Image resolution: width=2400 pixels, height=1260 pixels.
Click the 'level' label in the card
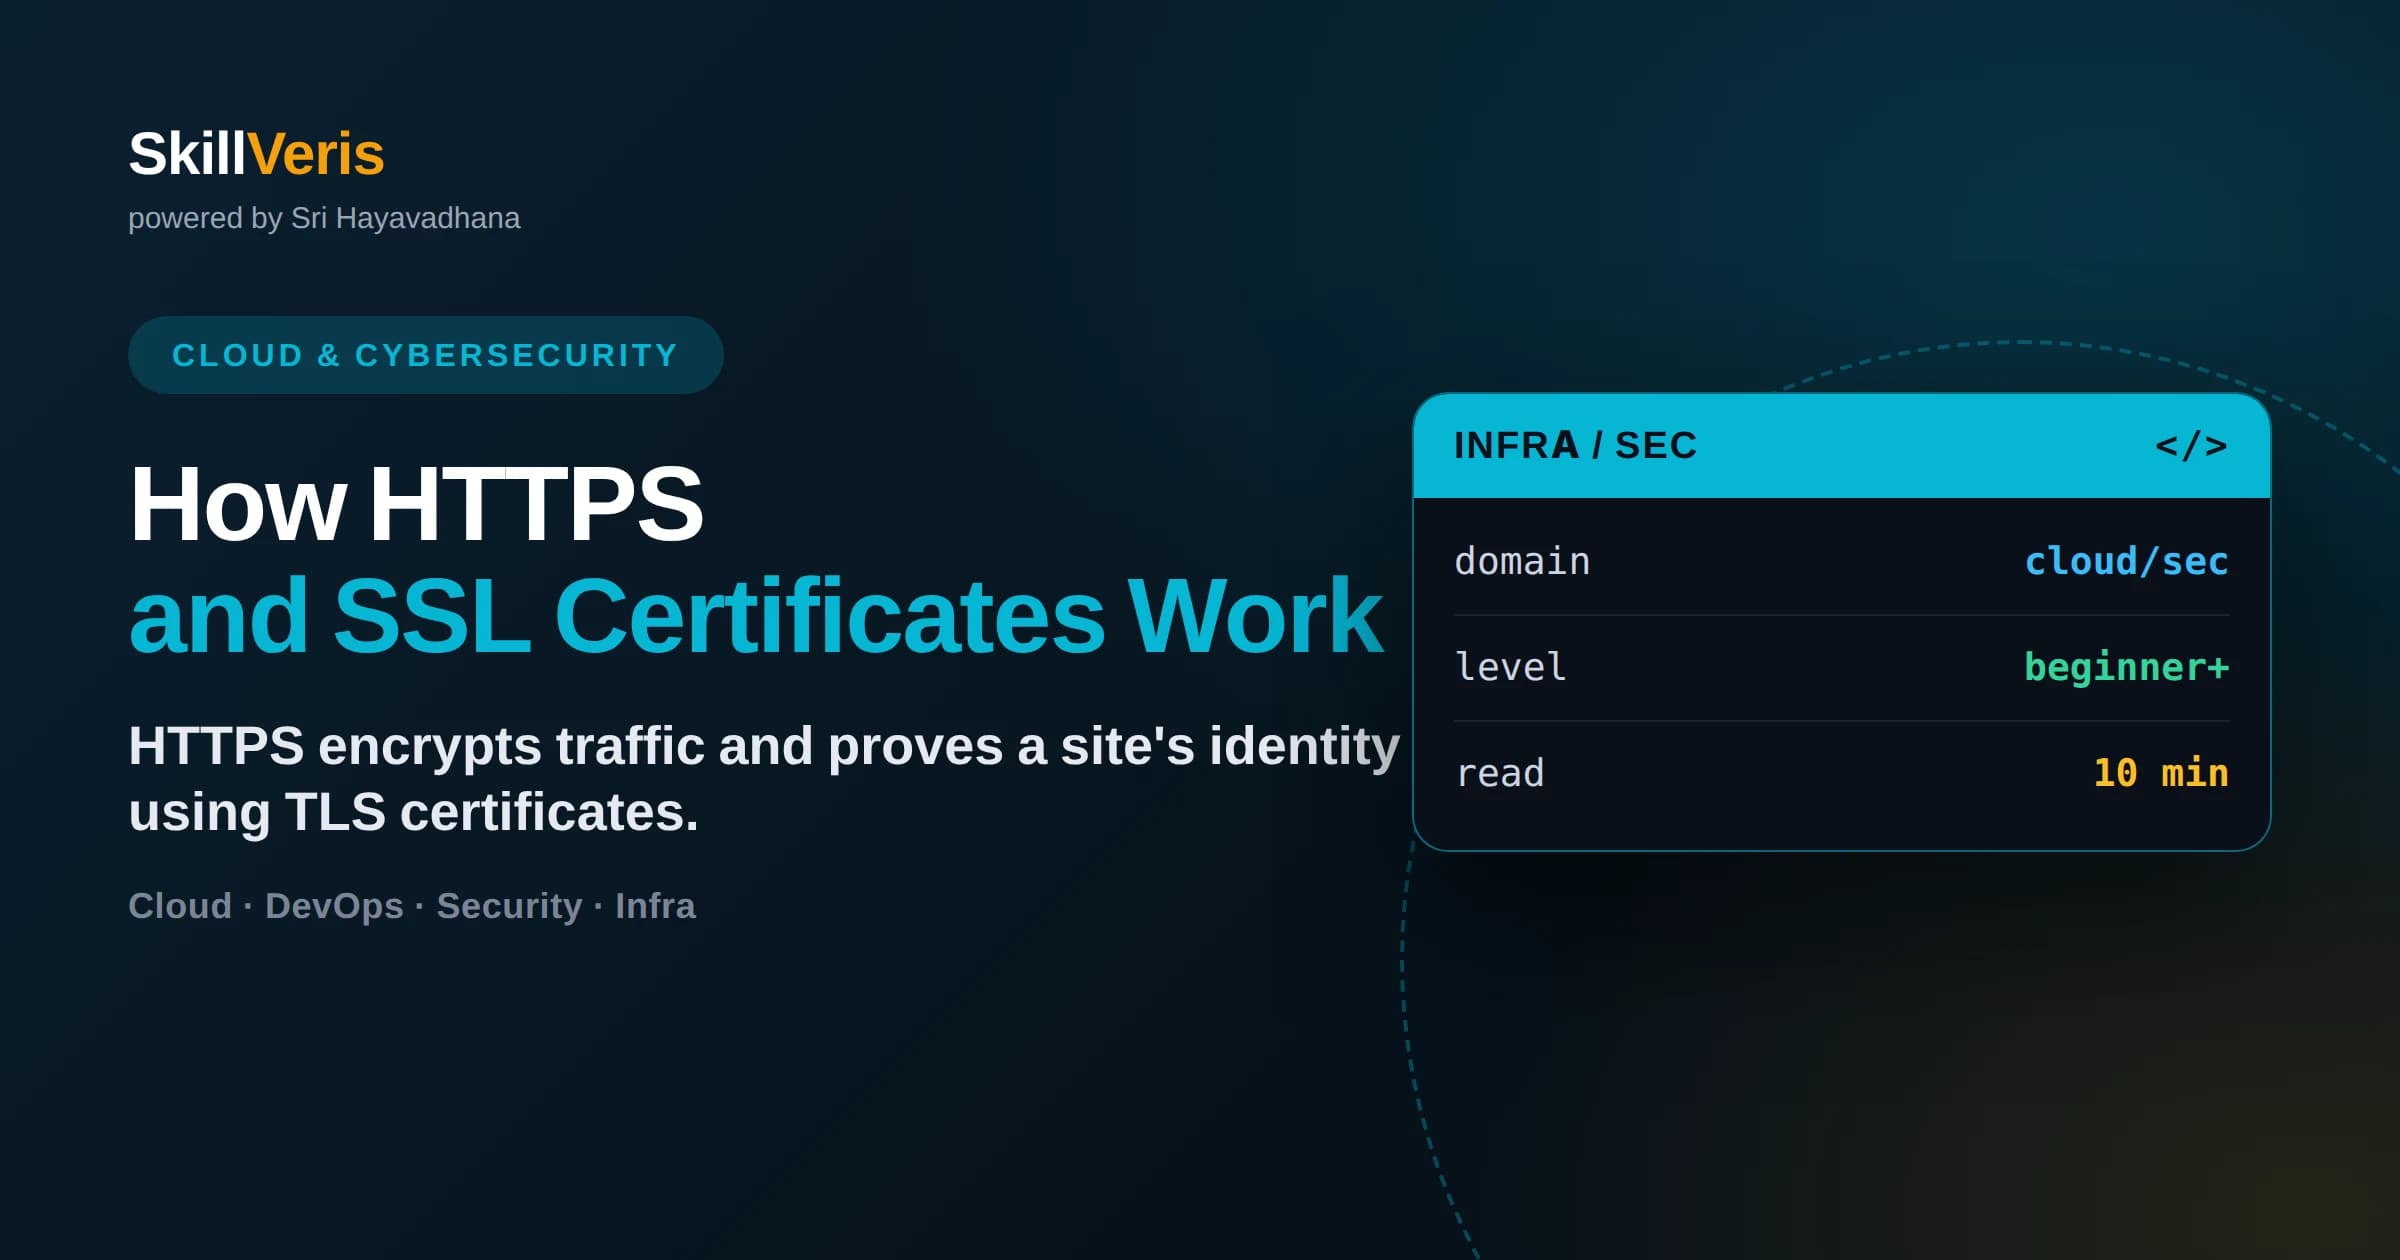(x=1510, y=667)
